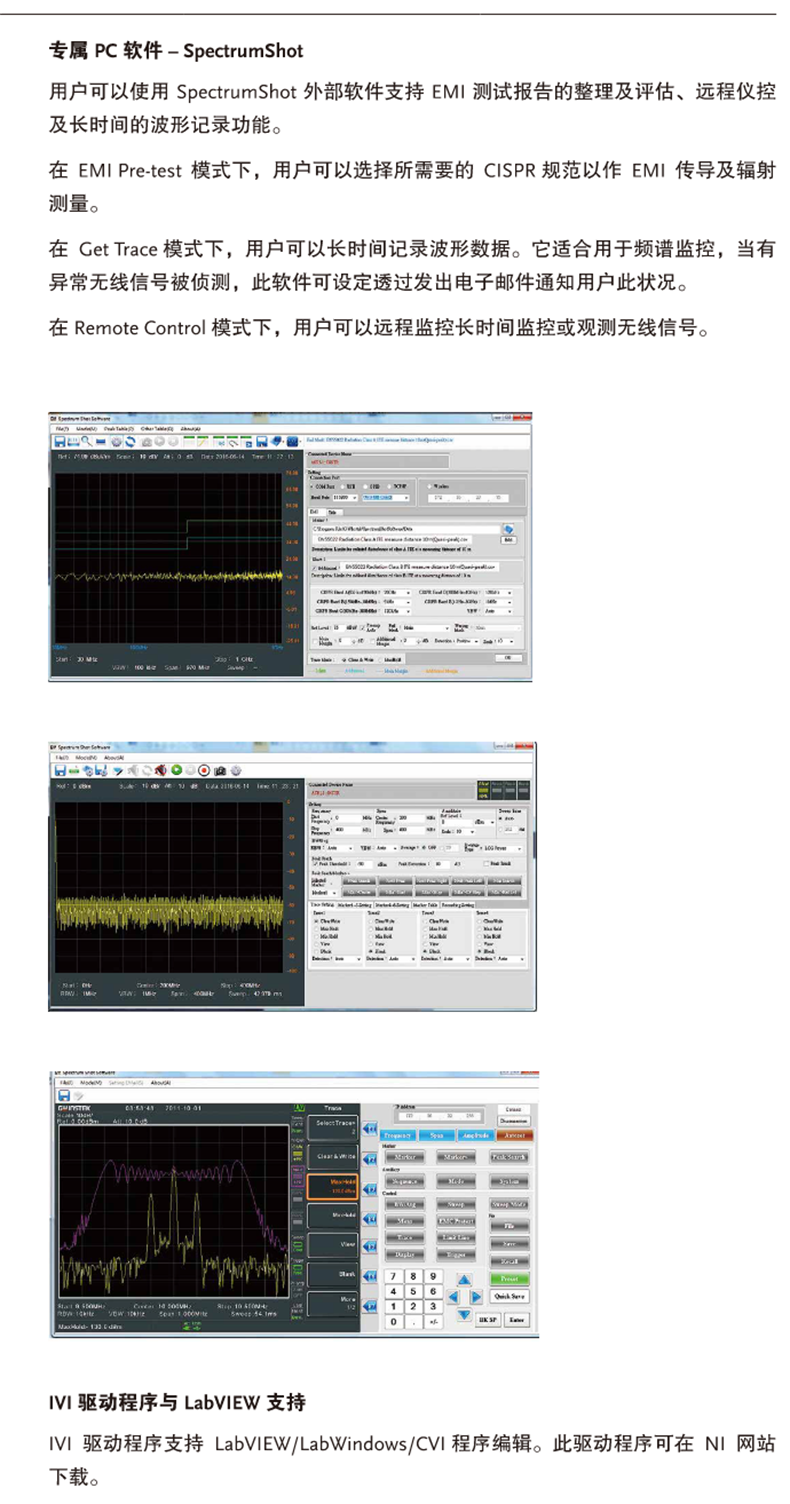Click the Save disk icon in the Remote Control window toolbar
790x1504 pixels.
pos(63,1096)
